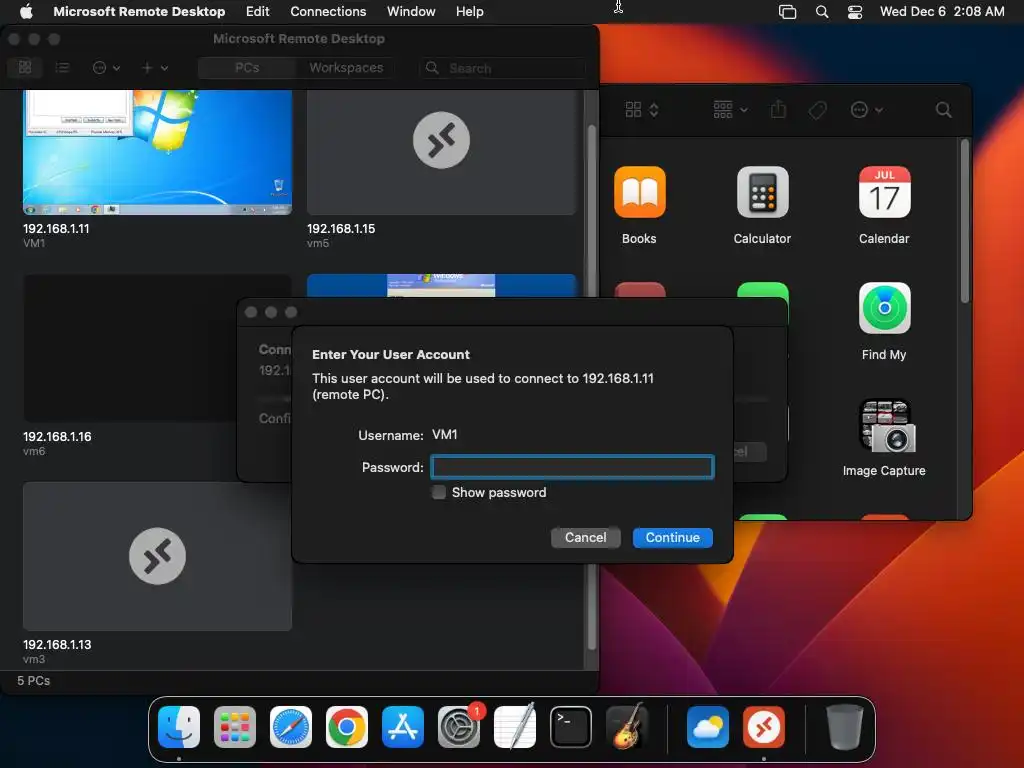Image resolution: width=1024 pixels, height=768 pixels.
Task: Open Microsoft Remote Desktop from the Dock
Action: coord(763,727)
